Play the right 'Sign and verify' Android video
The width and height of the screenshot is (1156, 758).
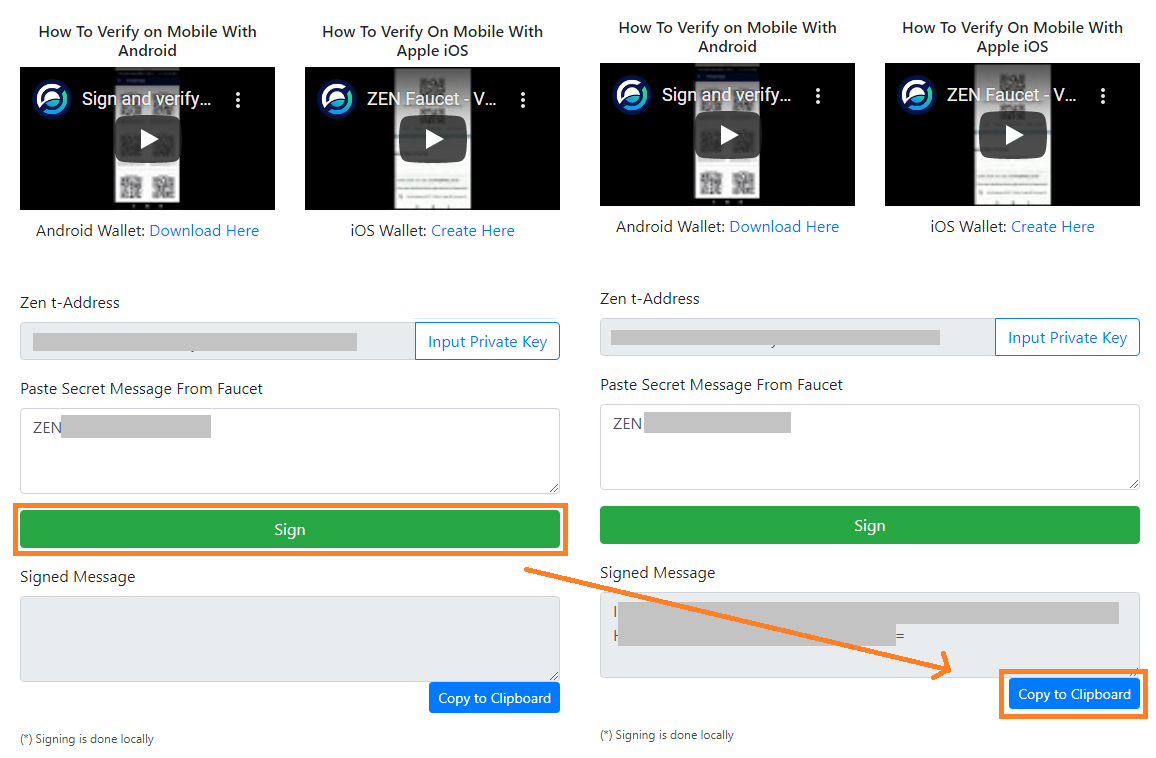[x=728, y=135]
